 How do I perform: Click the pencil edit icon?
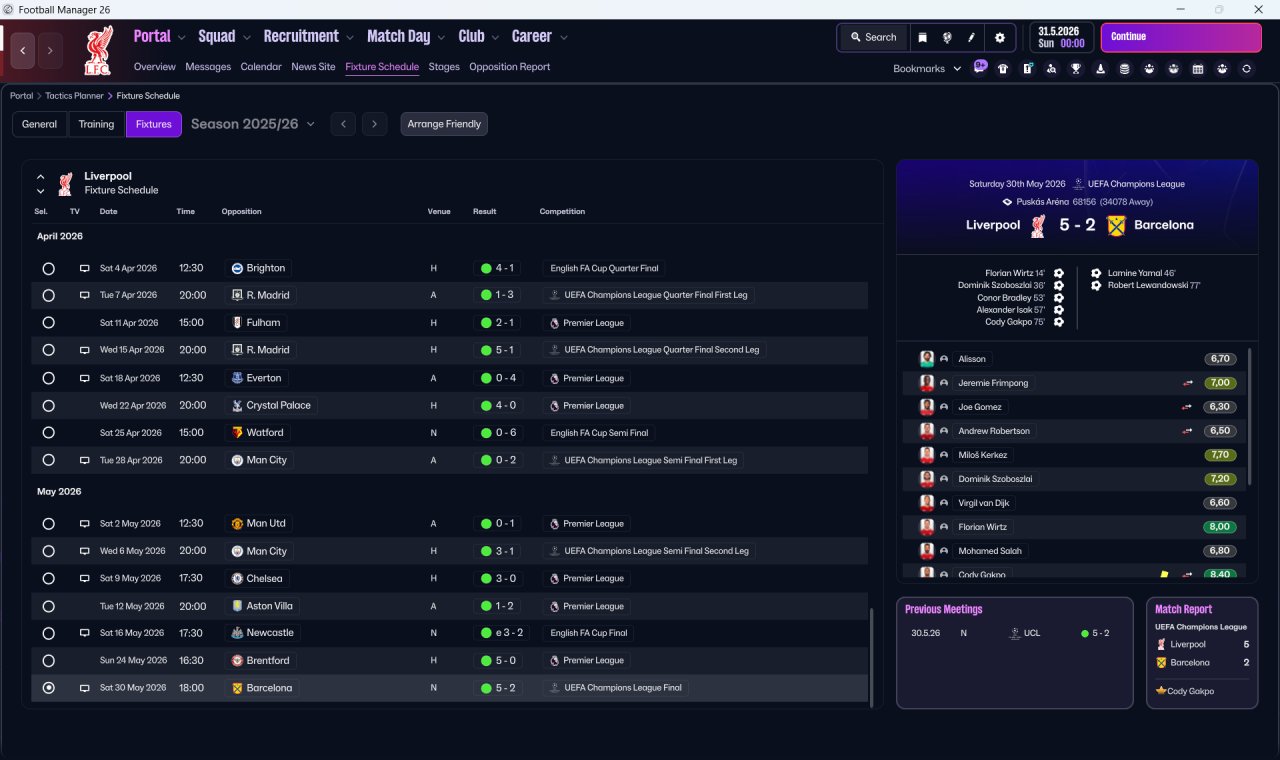pyautogui.click(x=971, y=37)
